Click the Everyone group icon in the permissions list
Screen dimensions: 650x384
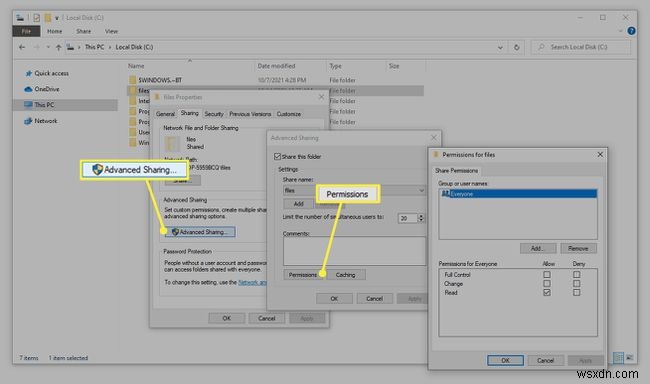click(445, 194)
